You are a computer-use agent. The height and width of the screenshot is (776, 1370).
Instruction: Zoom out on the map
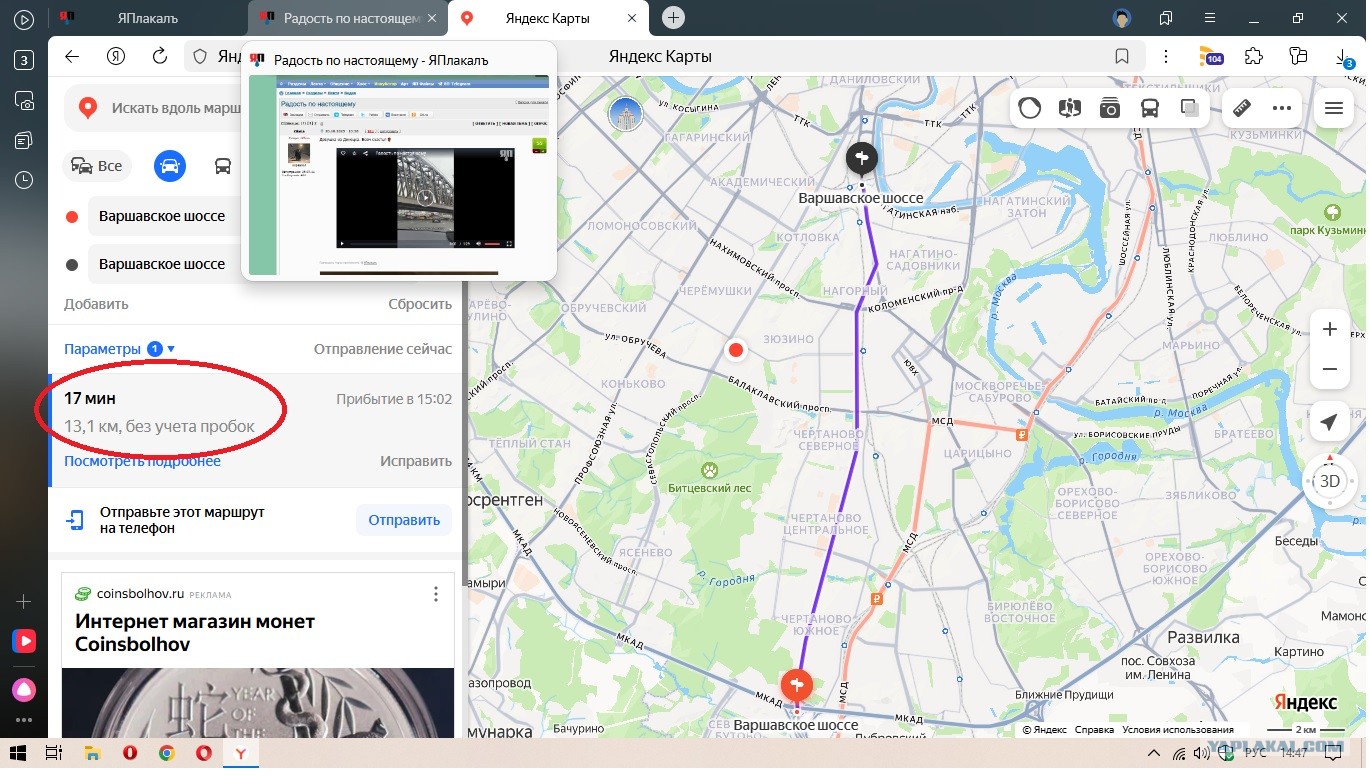tap(1330, 369)
